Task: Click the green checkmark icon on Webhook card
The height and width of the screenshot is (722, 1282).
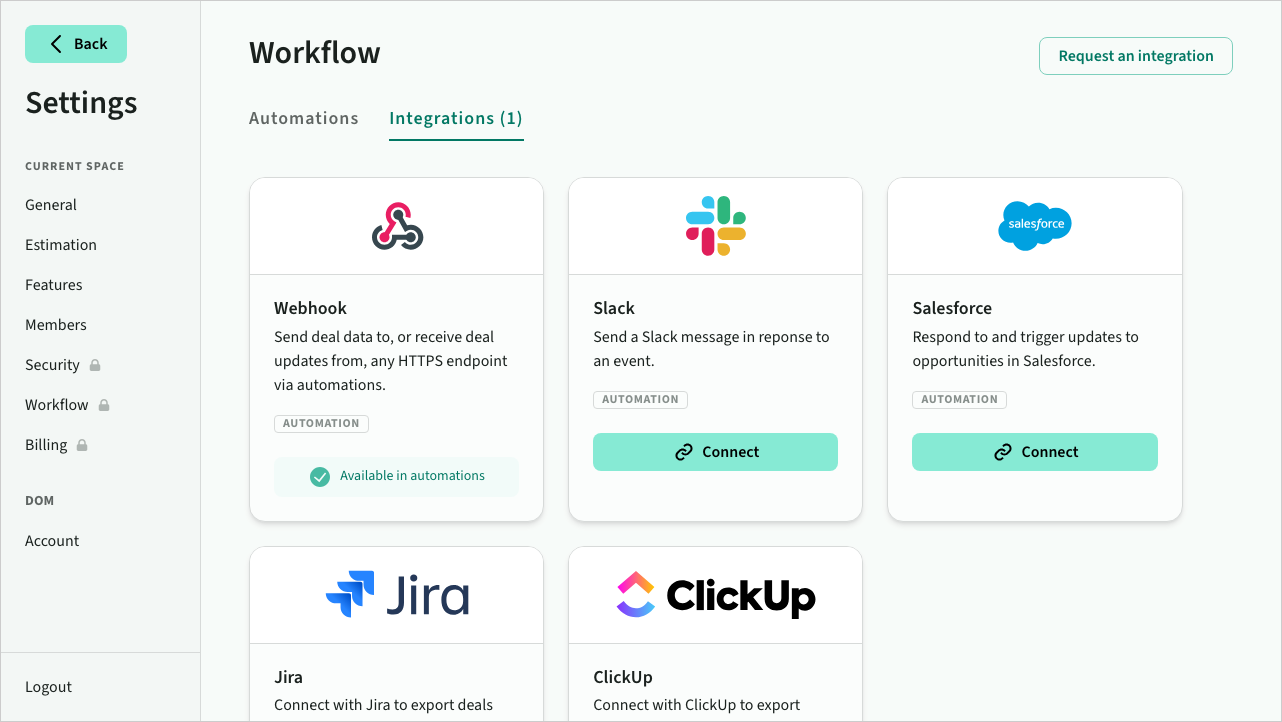Action: [x=320, y=477]
